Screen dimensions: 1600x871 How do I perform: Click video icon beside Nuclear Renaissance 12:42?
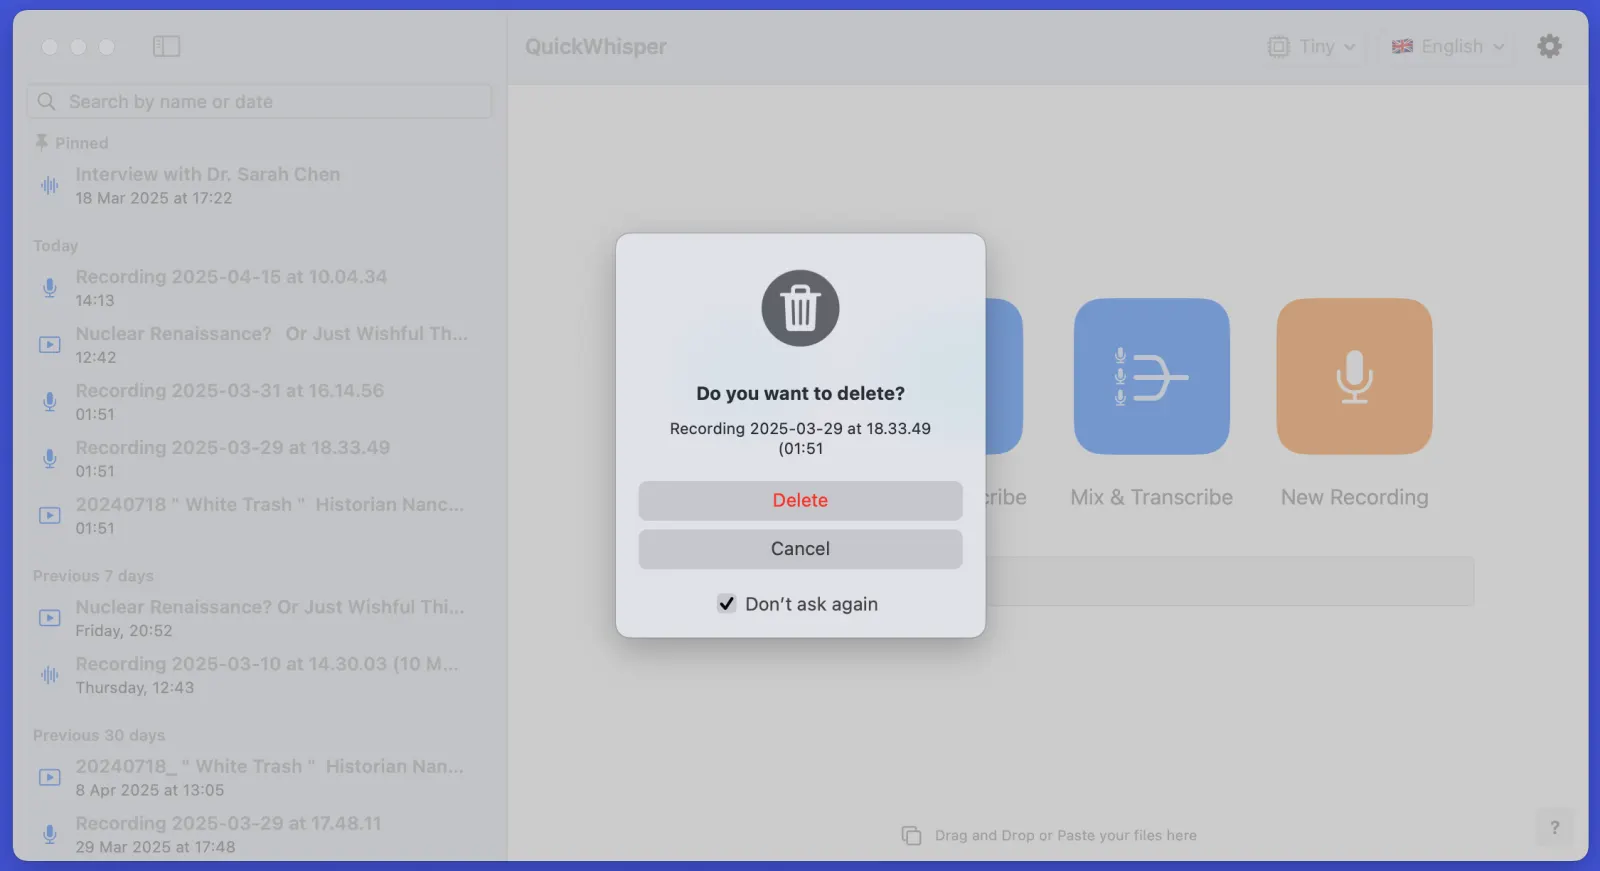point(49,345)
